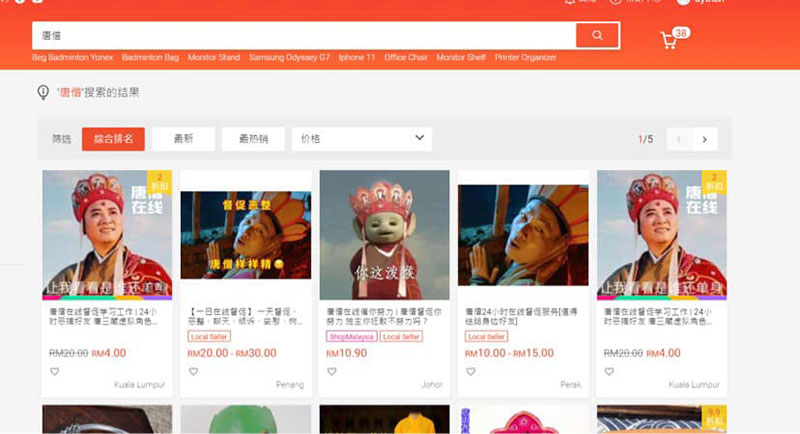Click the orange search magnifier button

point(597,35)
